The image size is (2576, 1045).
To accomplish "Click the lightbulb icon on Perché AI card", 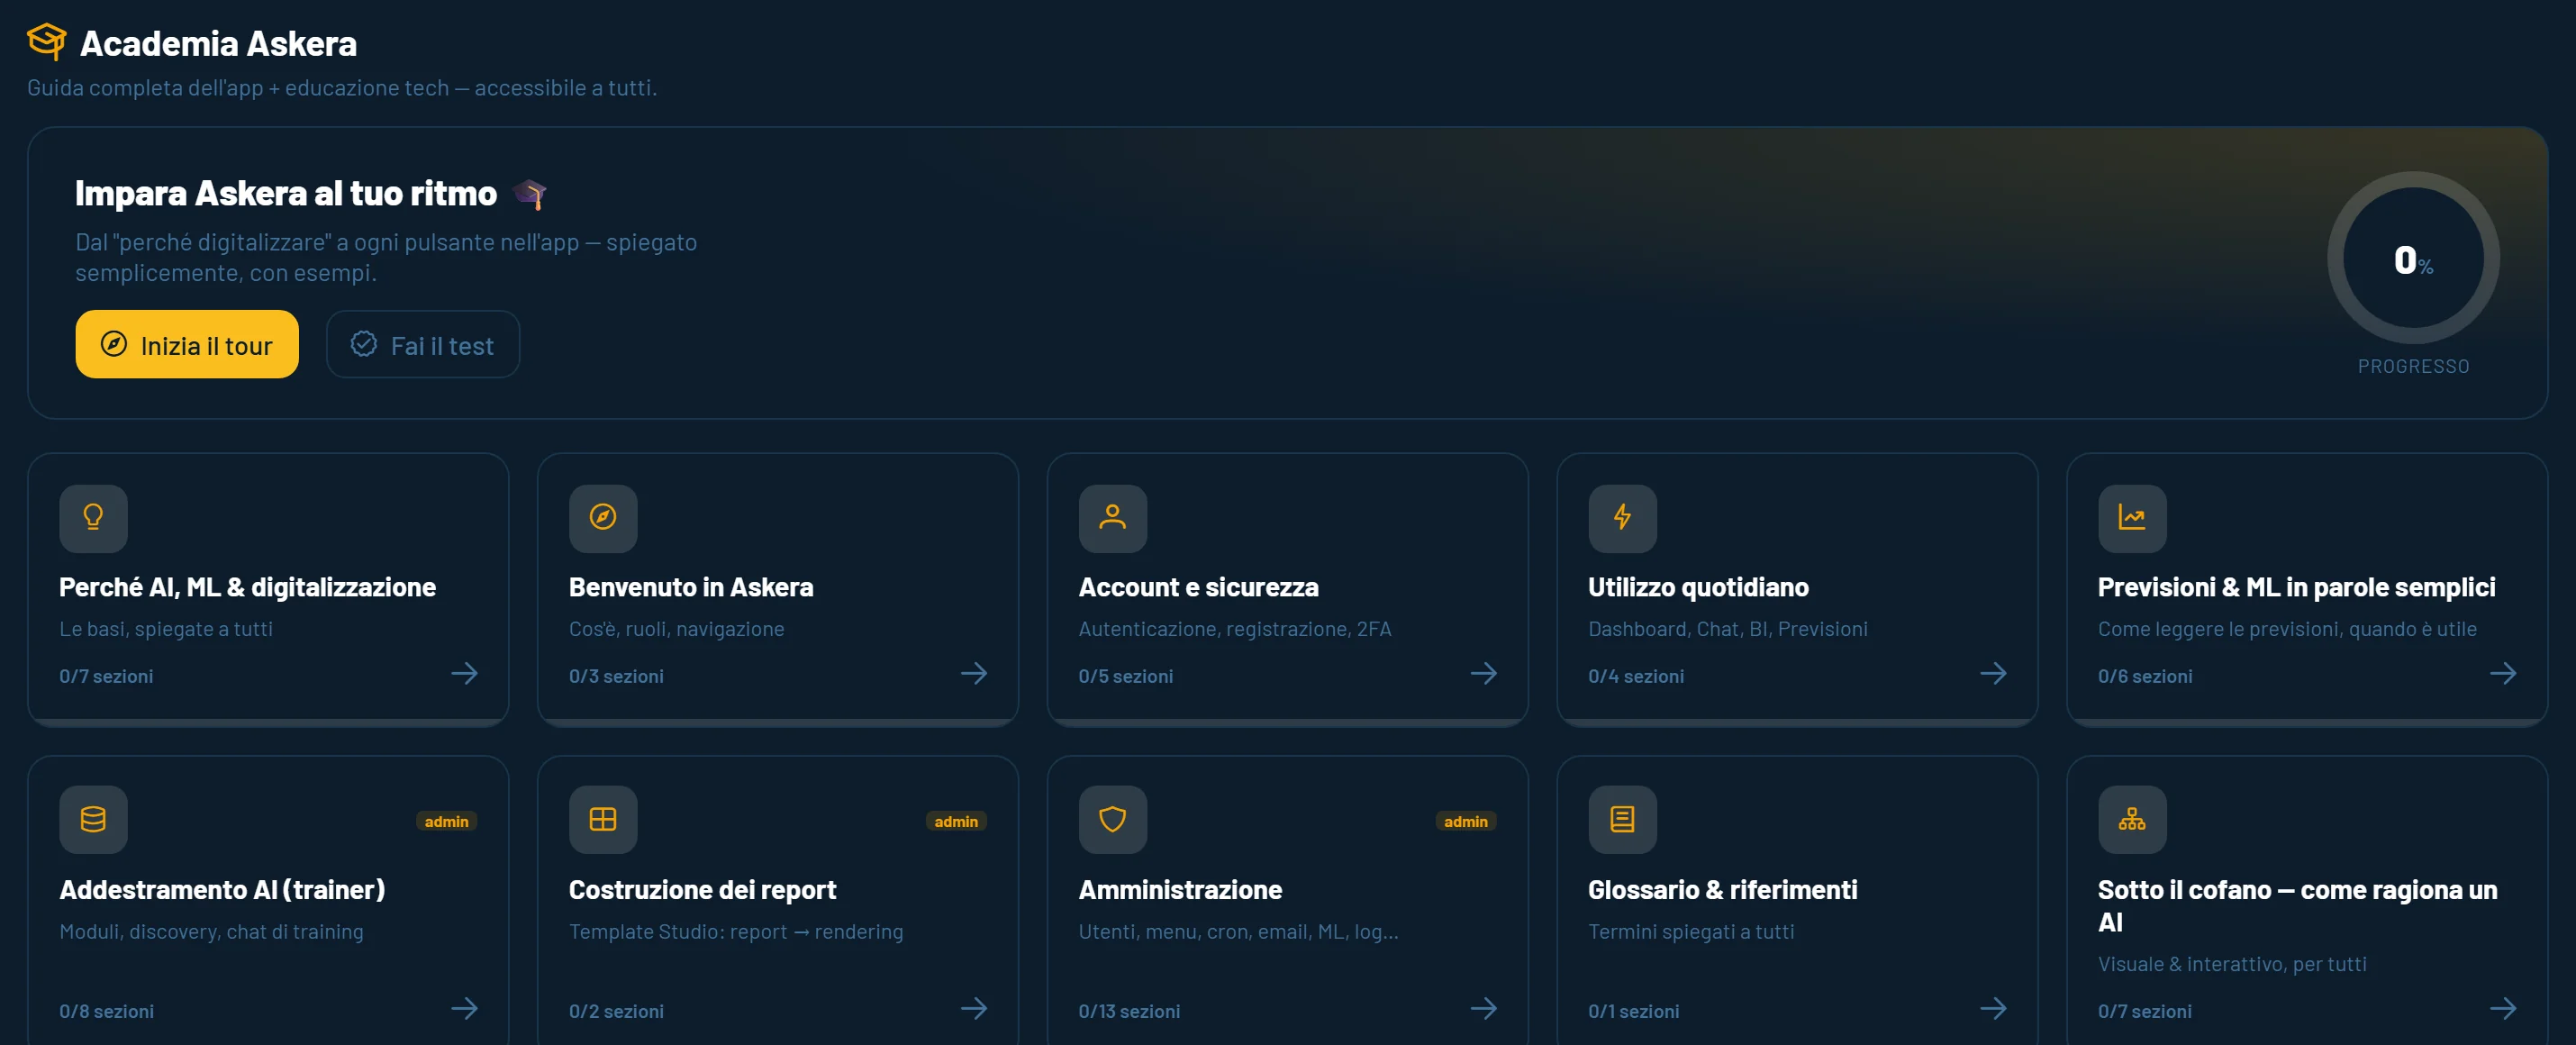I will [x=93, y=518].
